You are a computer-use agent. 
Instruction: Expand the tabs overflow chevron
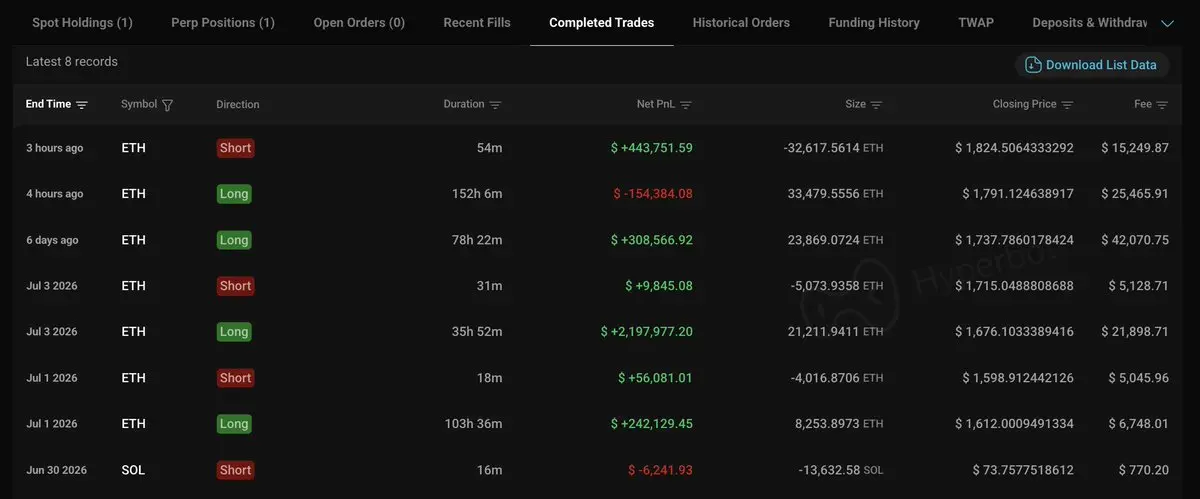[x=1167, y=22]
